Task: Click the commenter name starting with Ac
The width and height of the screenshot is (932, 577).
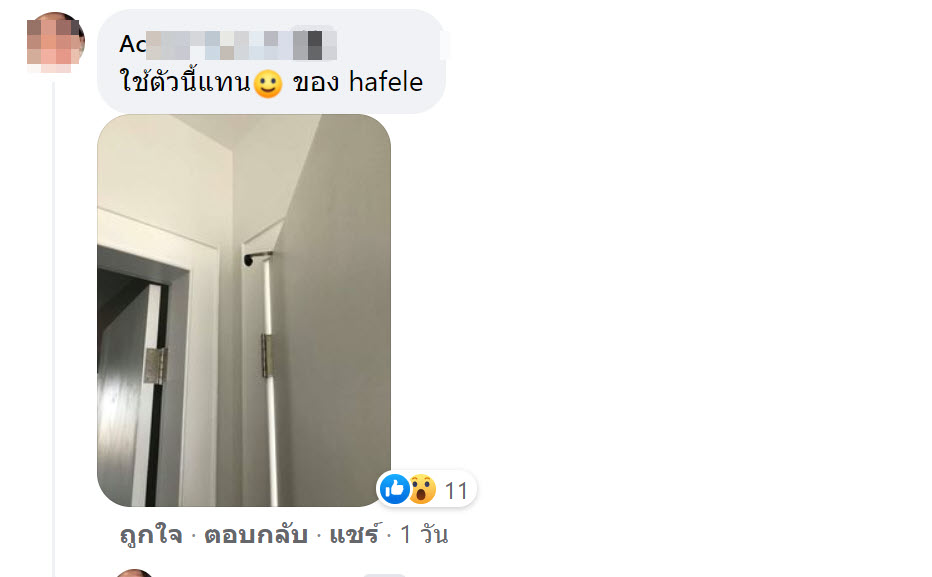Action: click(228, 45)
